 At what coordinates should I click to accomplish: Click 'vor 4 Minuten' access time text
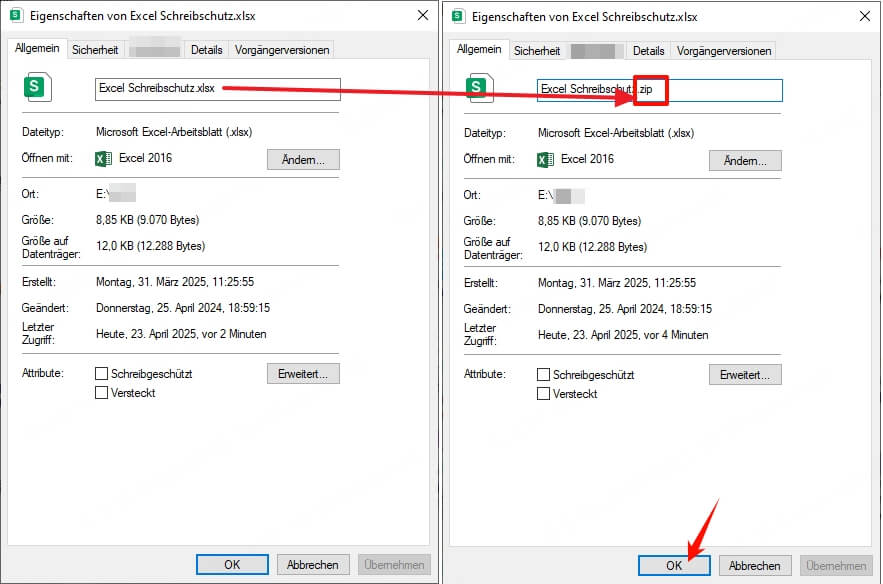click(x=676, y=335)
